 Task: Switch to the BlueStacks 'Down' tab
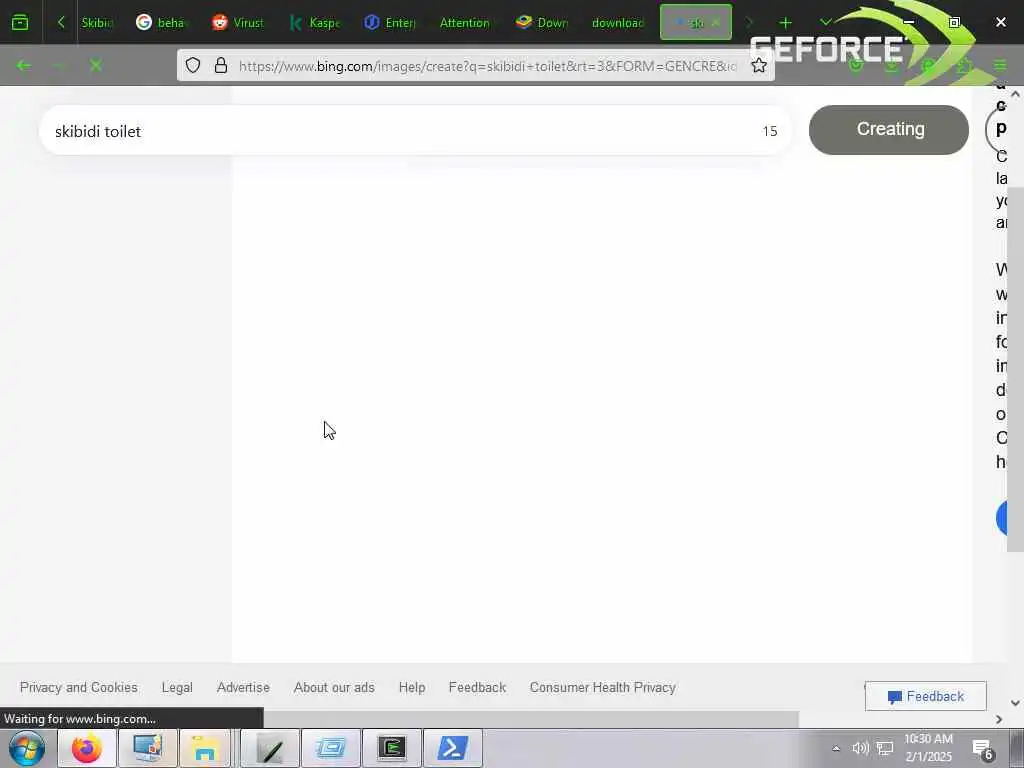[542, 23]
